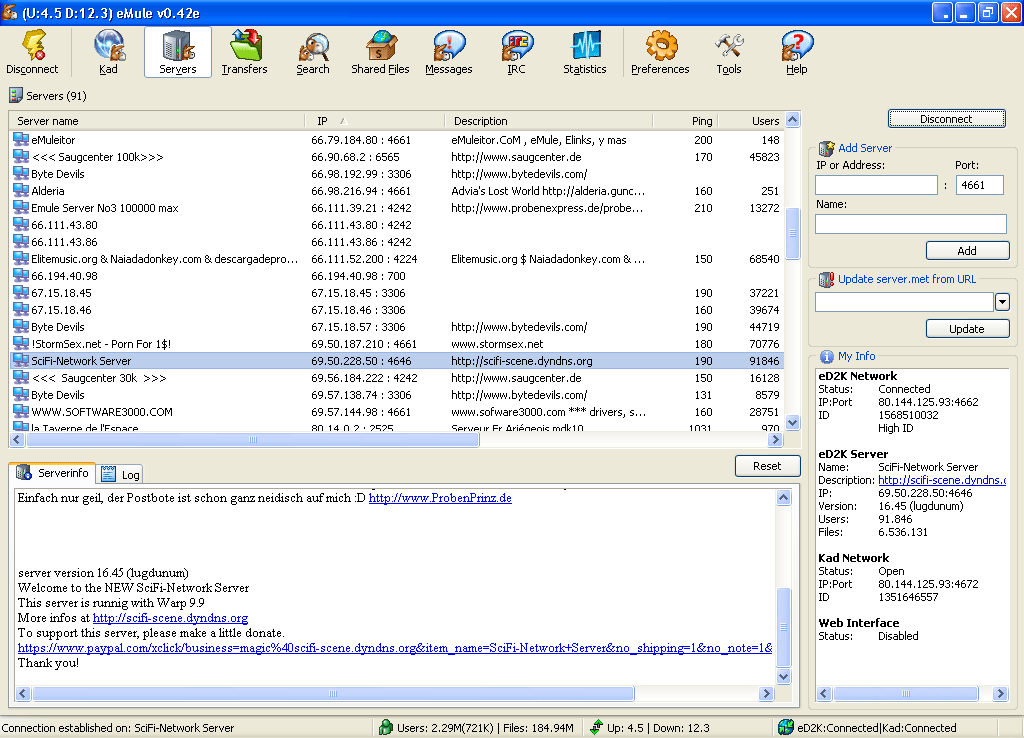
Task: Open the Description link in My Info
Action: [x=942, y=480]
